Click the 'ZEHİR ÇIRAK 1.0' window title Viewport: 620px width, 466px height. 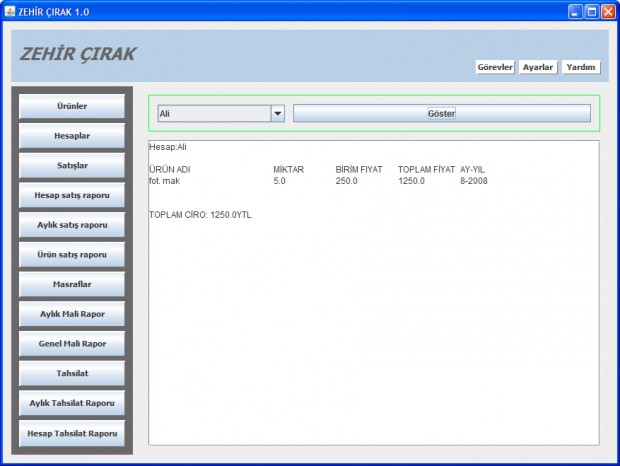(54, 12)
